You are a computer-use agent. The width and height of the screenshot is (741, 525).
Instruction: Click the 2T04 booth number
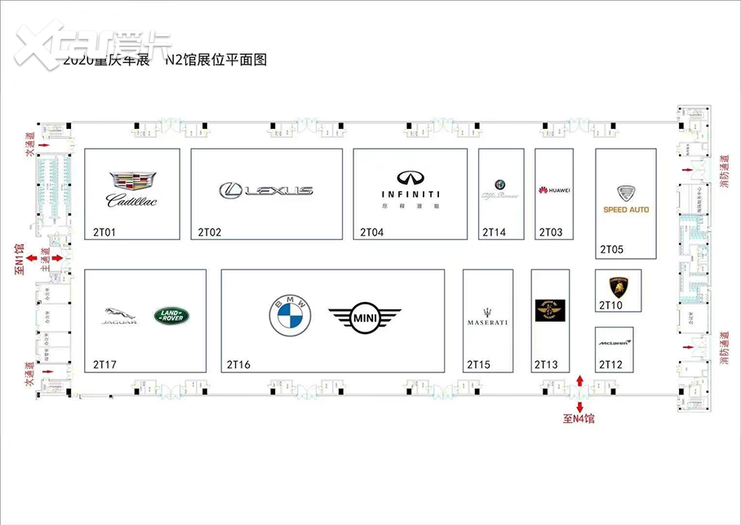click(372, 232)
